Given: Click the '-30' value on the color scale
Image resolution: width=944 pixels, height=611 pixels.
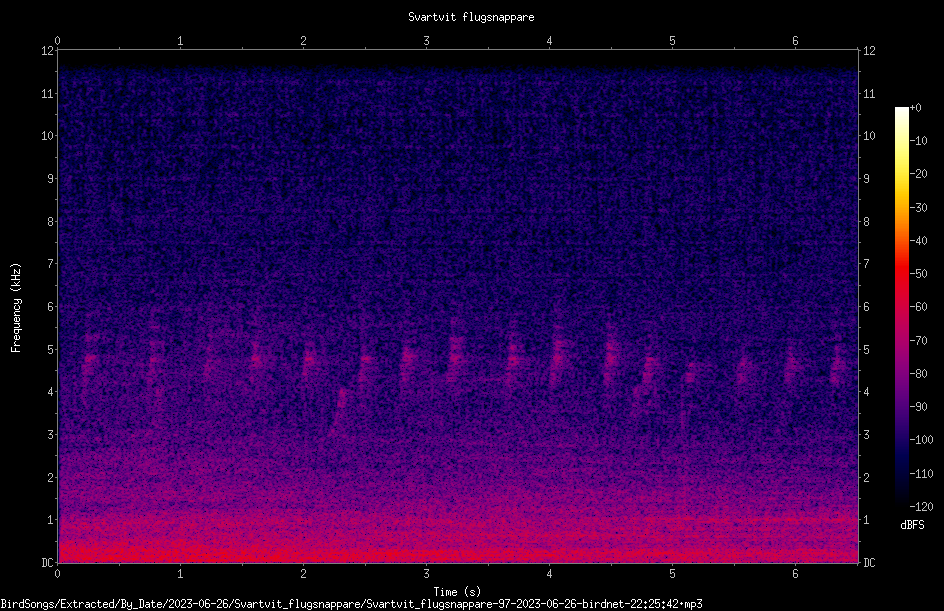Looking at the screenshot, I should coord(919,208).
